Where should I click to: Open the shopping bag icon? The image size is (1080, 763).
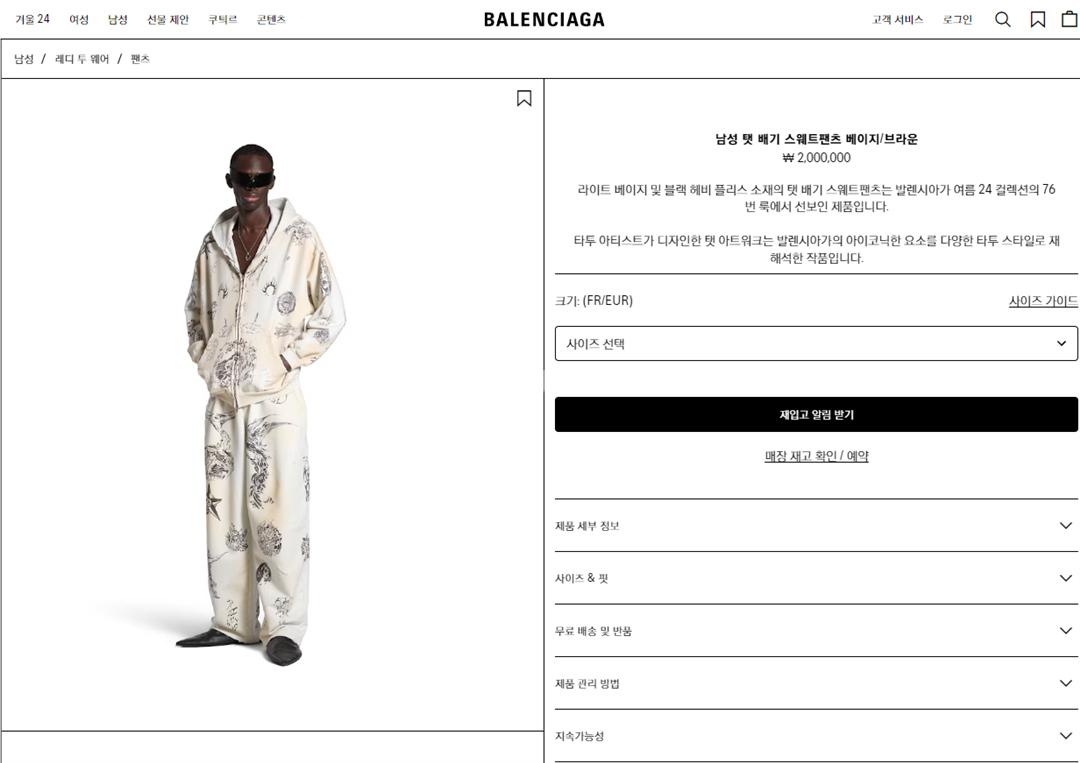coord(1070,19)
